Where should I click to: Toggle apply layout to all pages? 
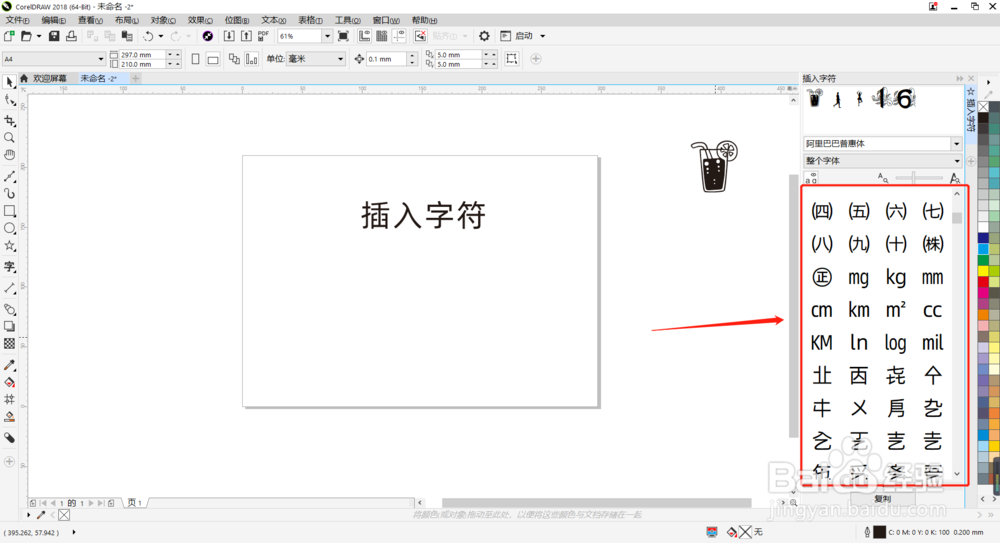click(234, 59)
